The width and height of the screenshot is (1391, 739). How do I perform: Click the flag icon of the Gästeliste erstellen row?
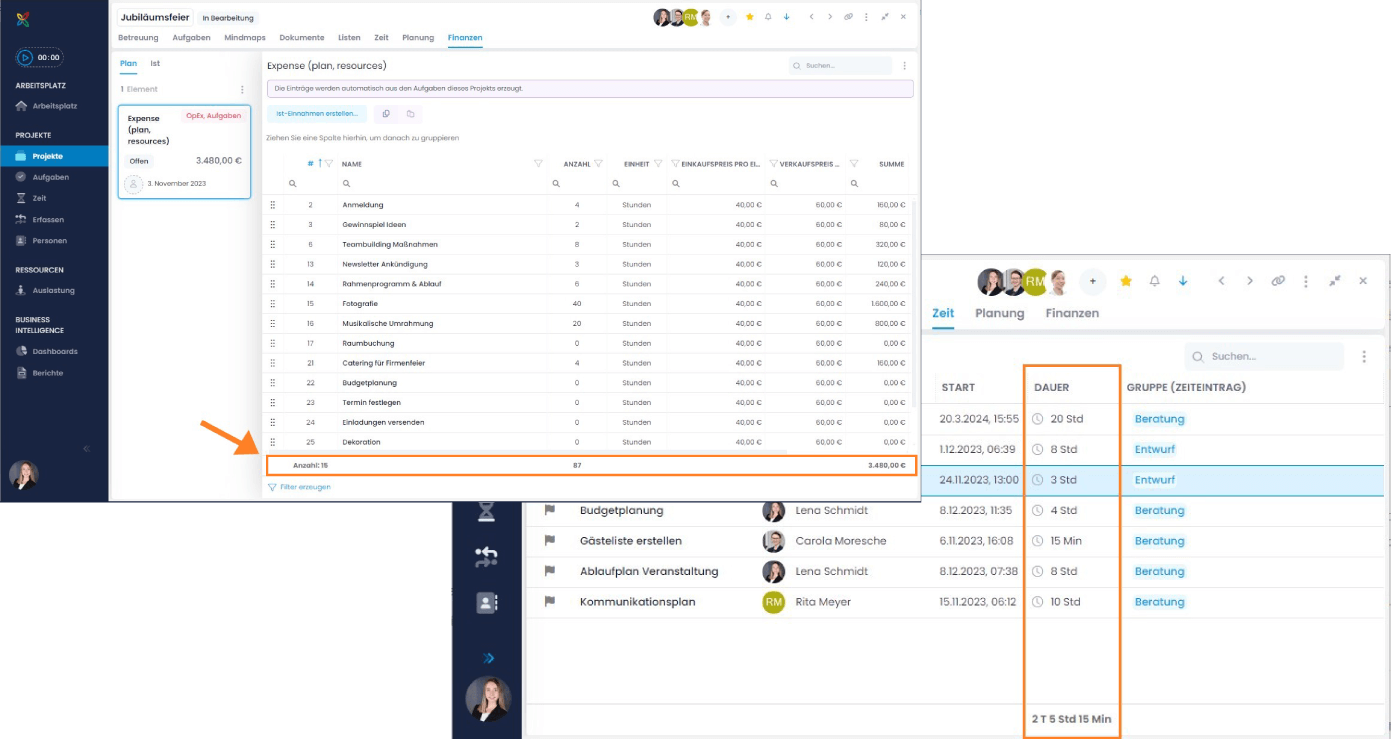549,541
